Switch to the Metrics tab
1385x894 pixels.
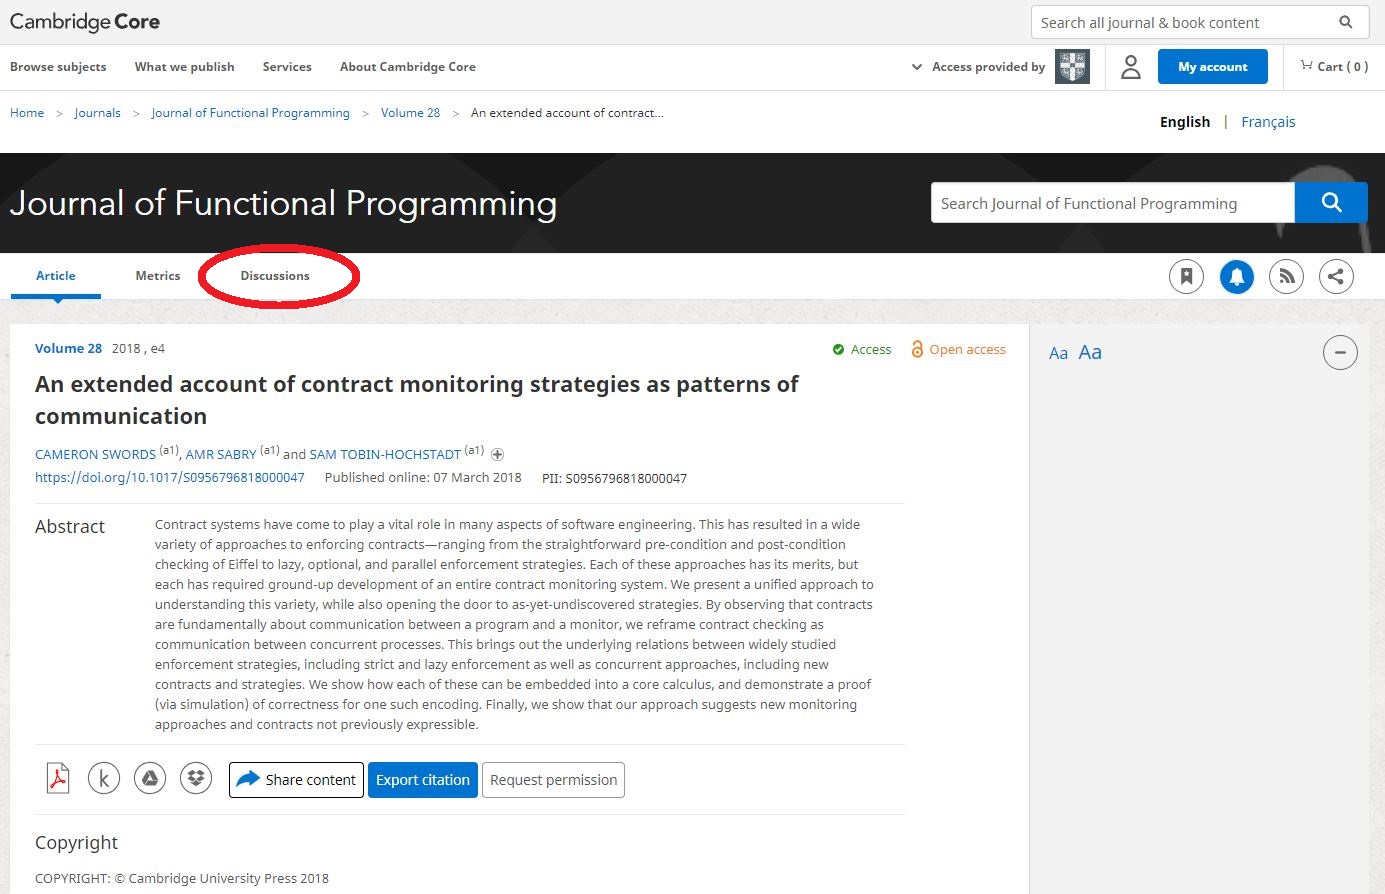pyautogui.click(x=158, y=276)
